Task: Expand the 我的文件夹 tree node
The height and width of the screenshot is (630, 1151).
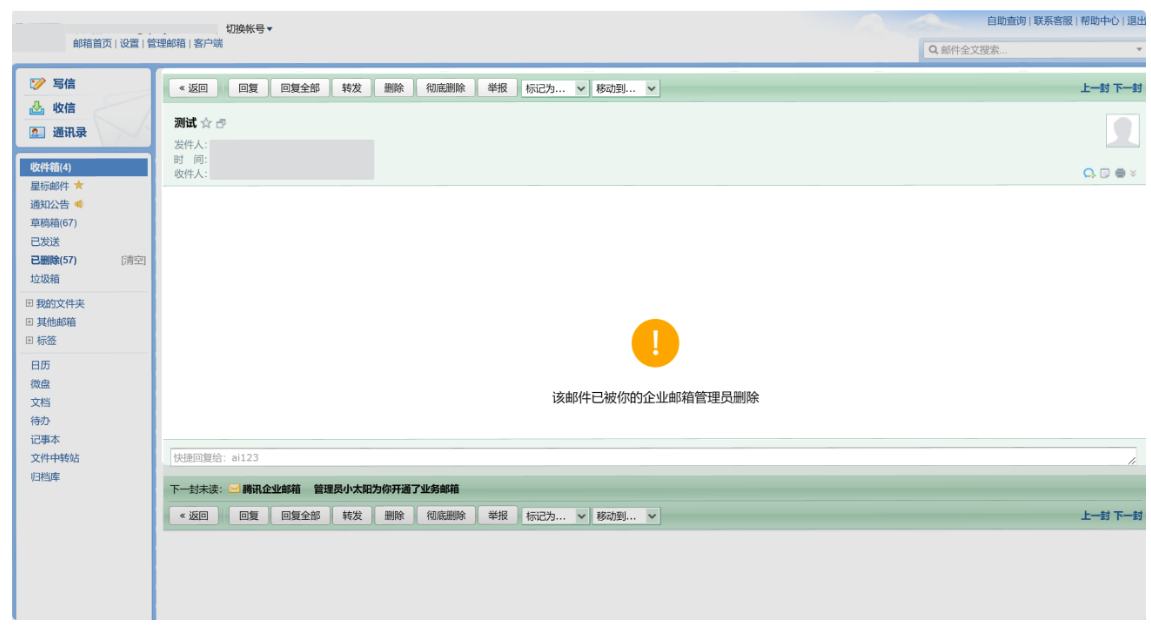Action: point(29,303)
